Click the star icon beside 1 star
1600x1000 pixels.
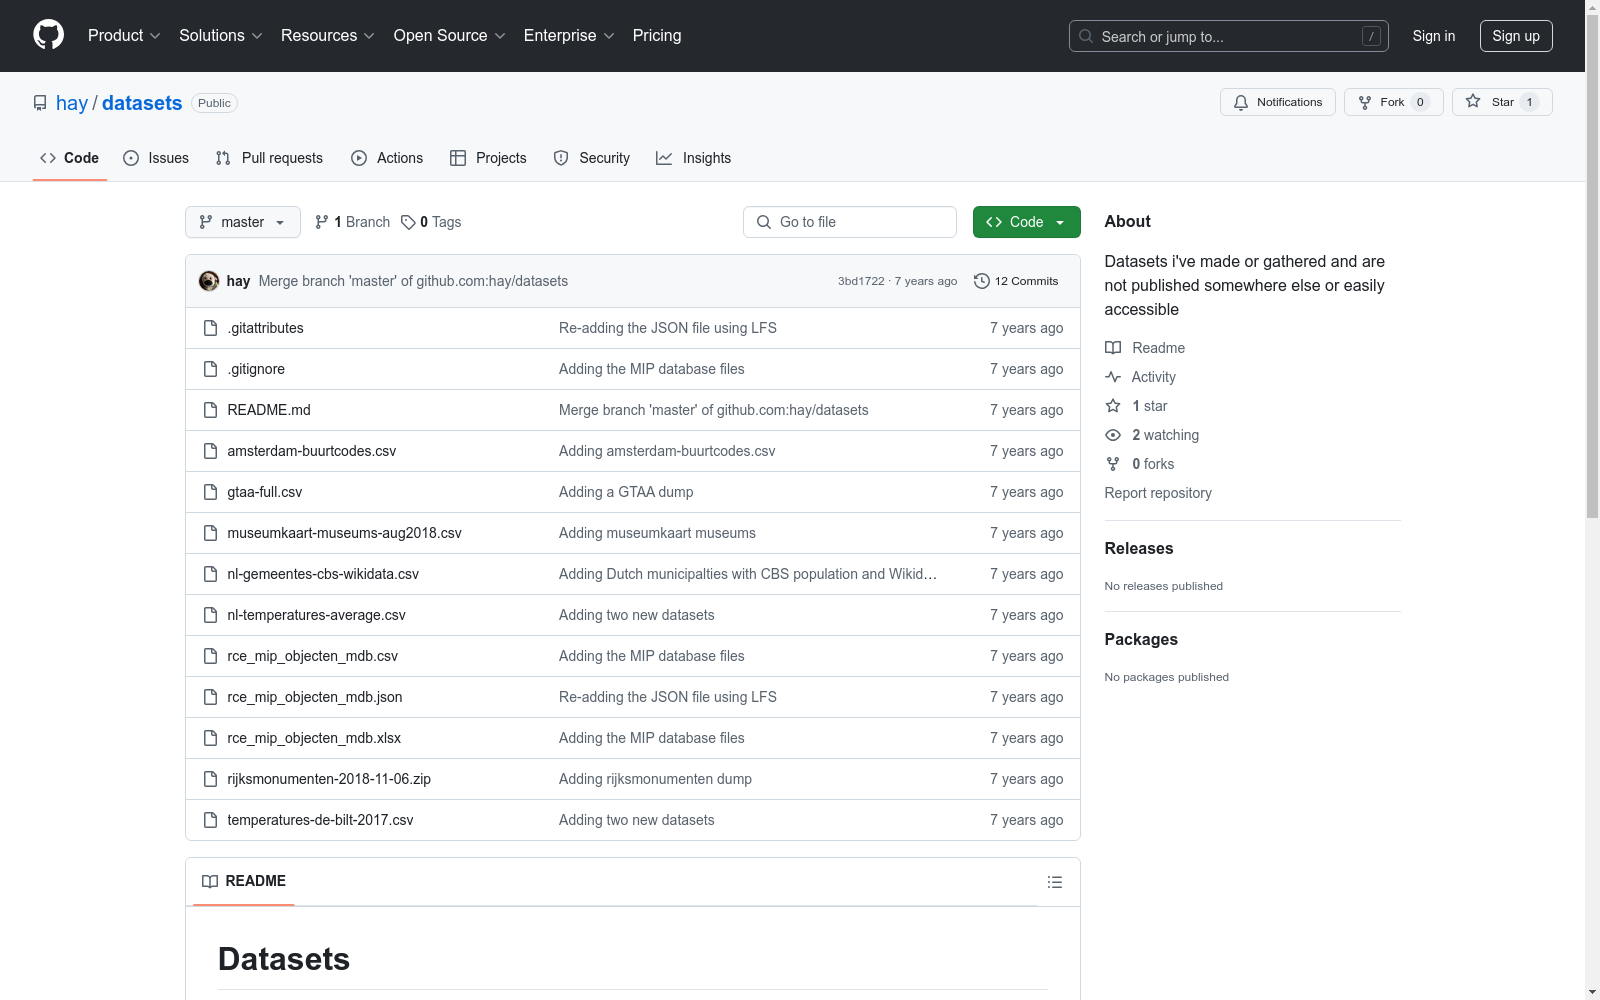pos(1113,406)
